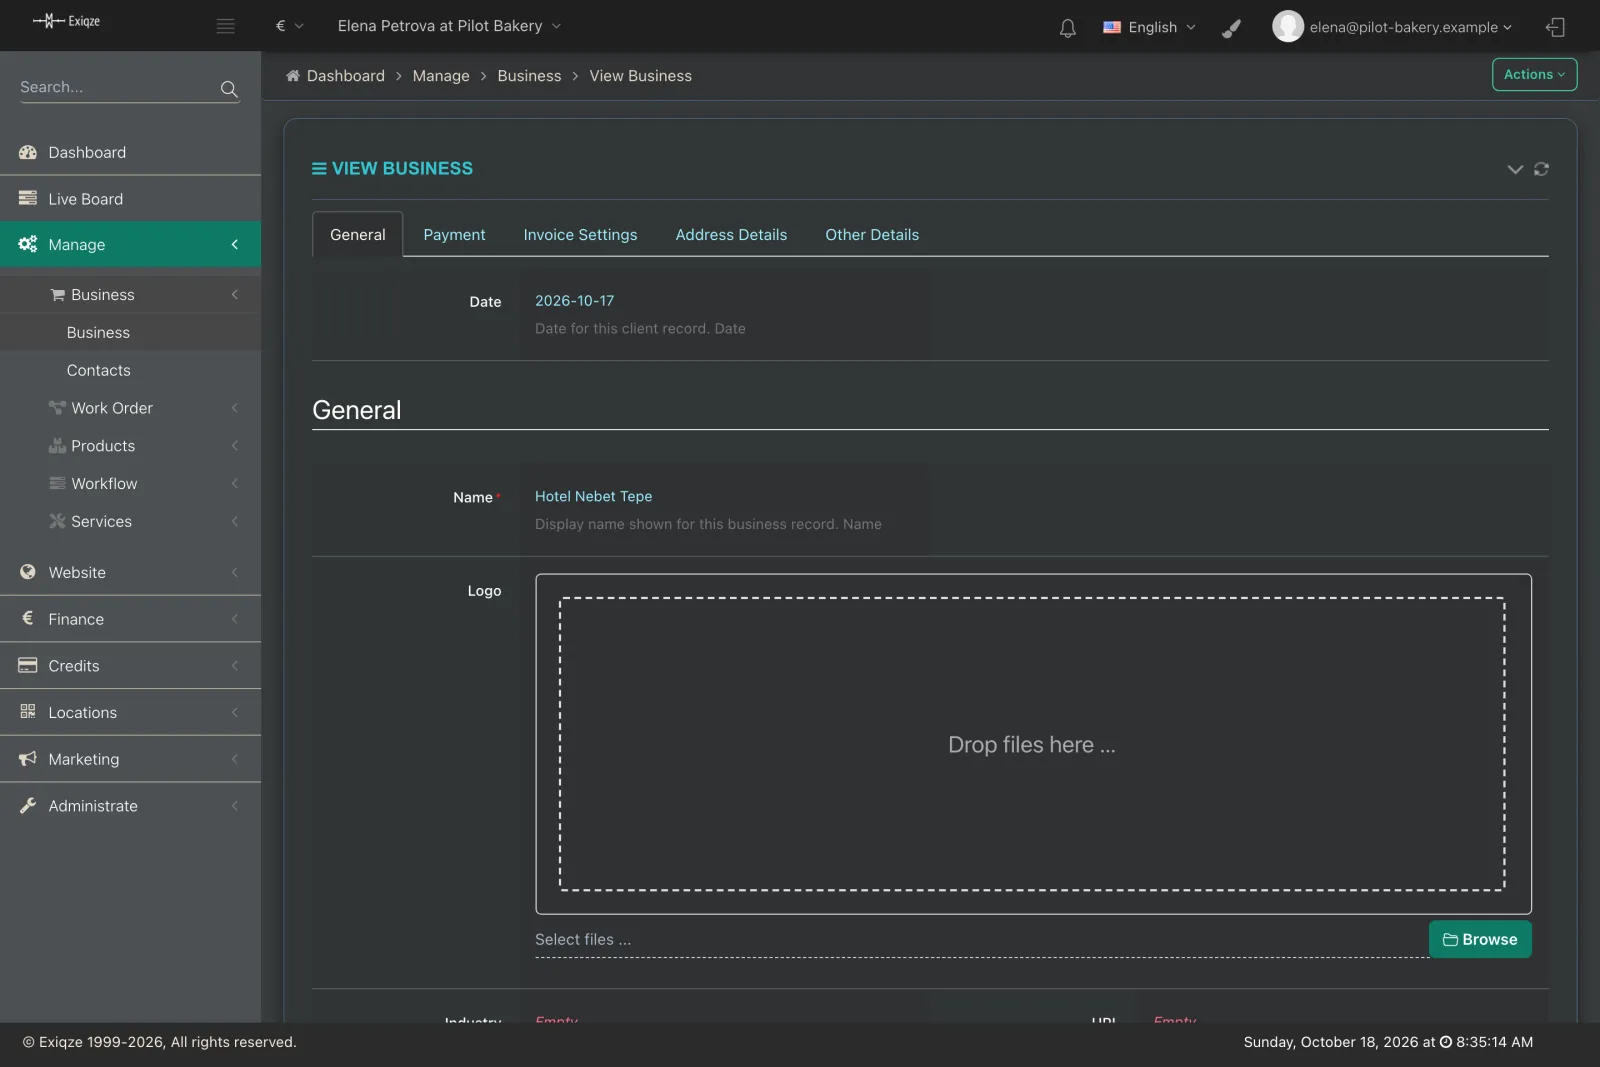Collapse the View Business panel chevron
This screenshot has height=1067, width=1600.
point(1515,169)
